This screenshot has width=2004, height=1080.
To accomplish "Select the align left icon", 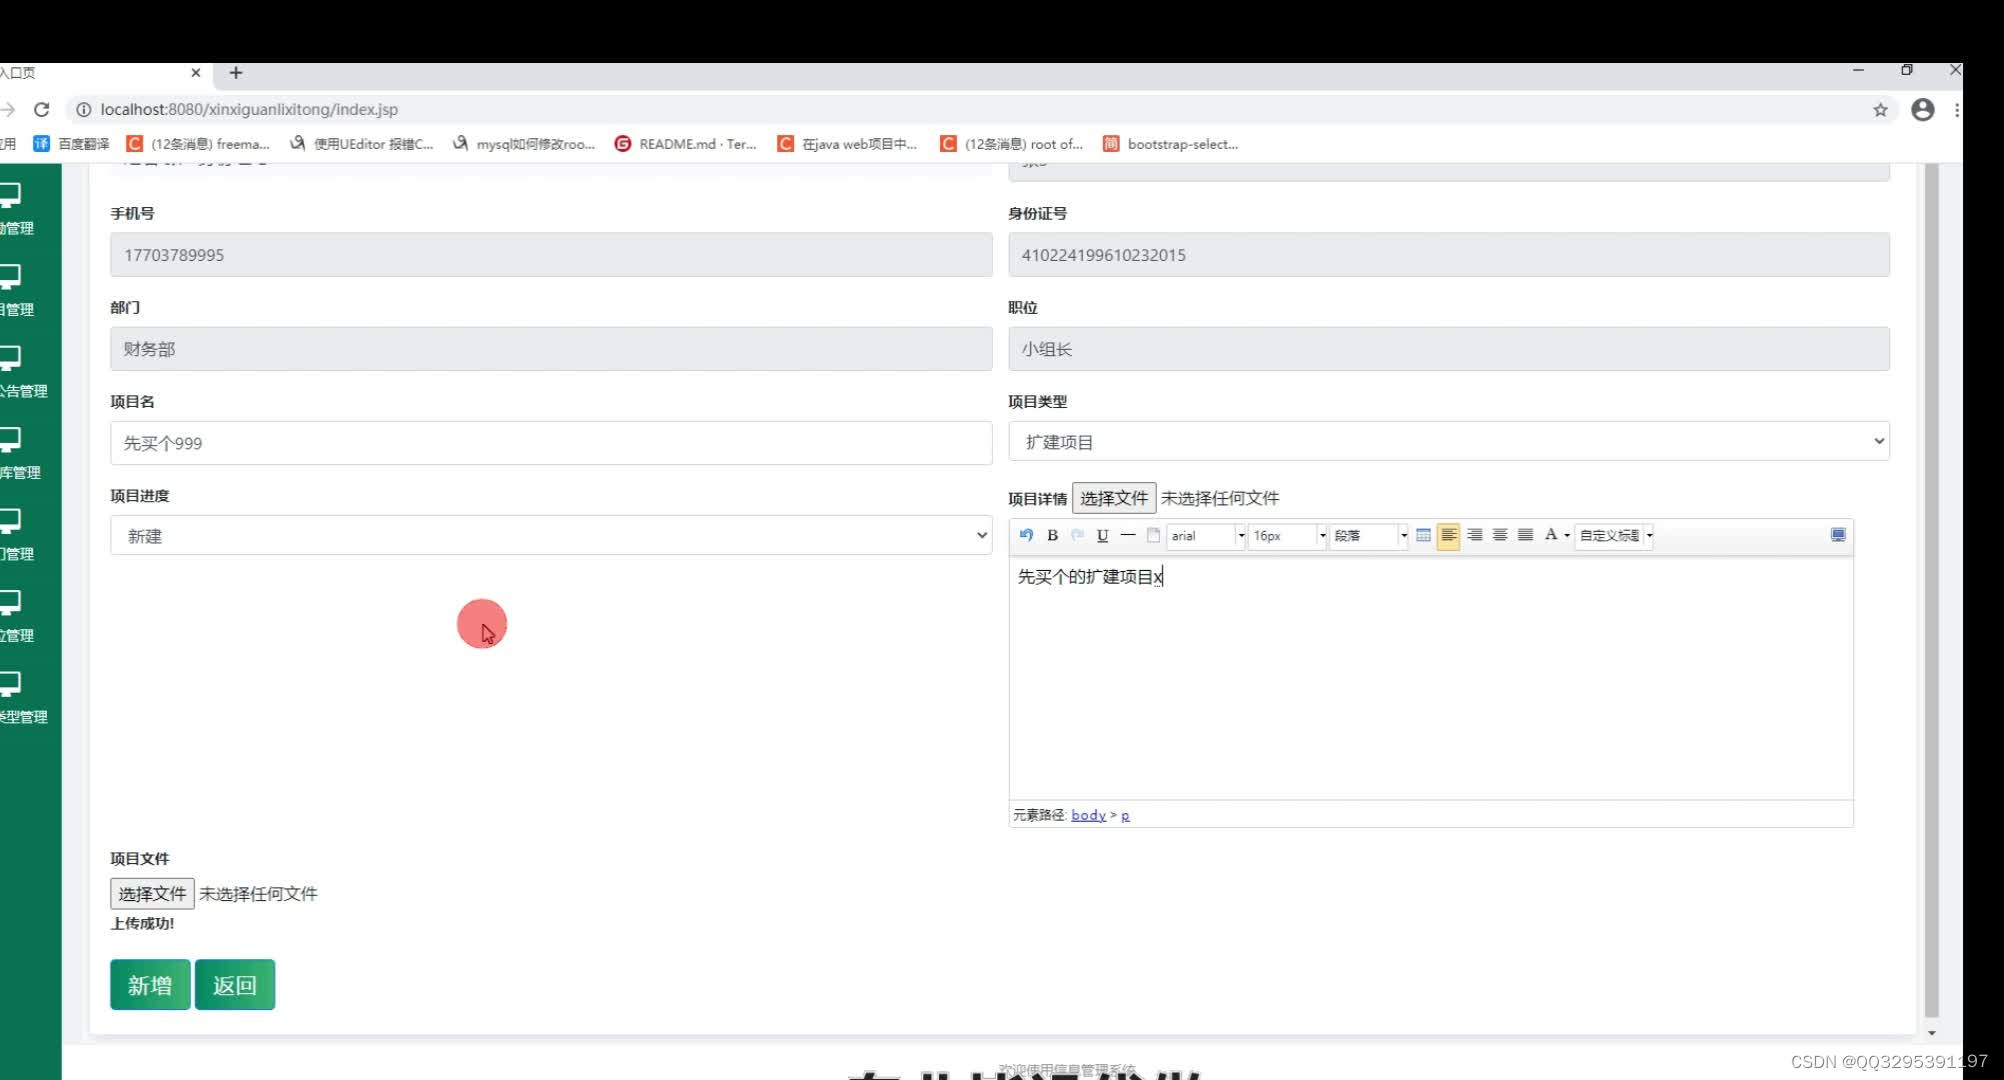I will point(1448,536).
